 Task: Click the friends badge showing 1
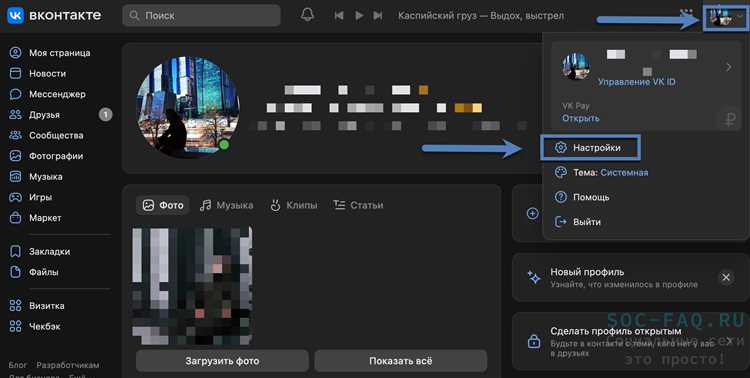point(105,115)
